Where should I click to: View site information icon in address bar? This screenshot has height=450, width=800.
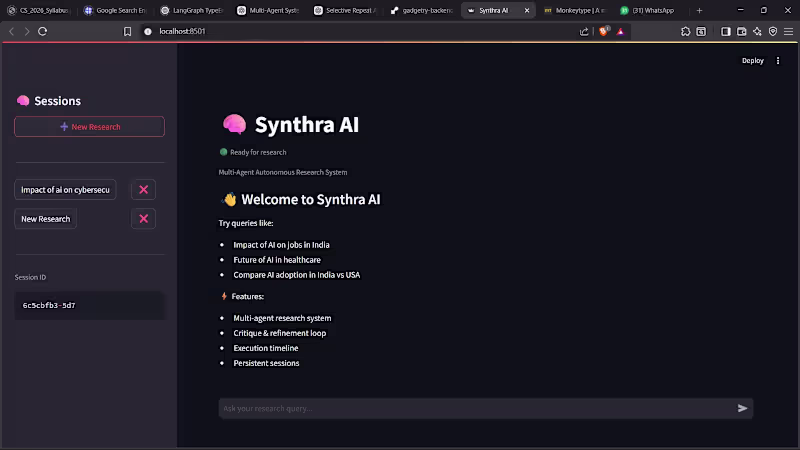(147, 31)
